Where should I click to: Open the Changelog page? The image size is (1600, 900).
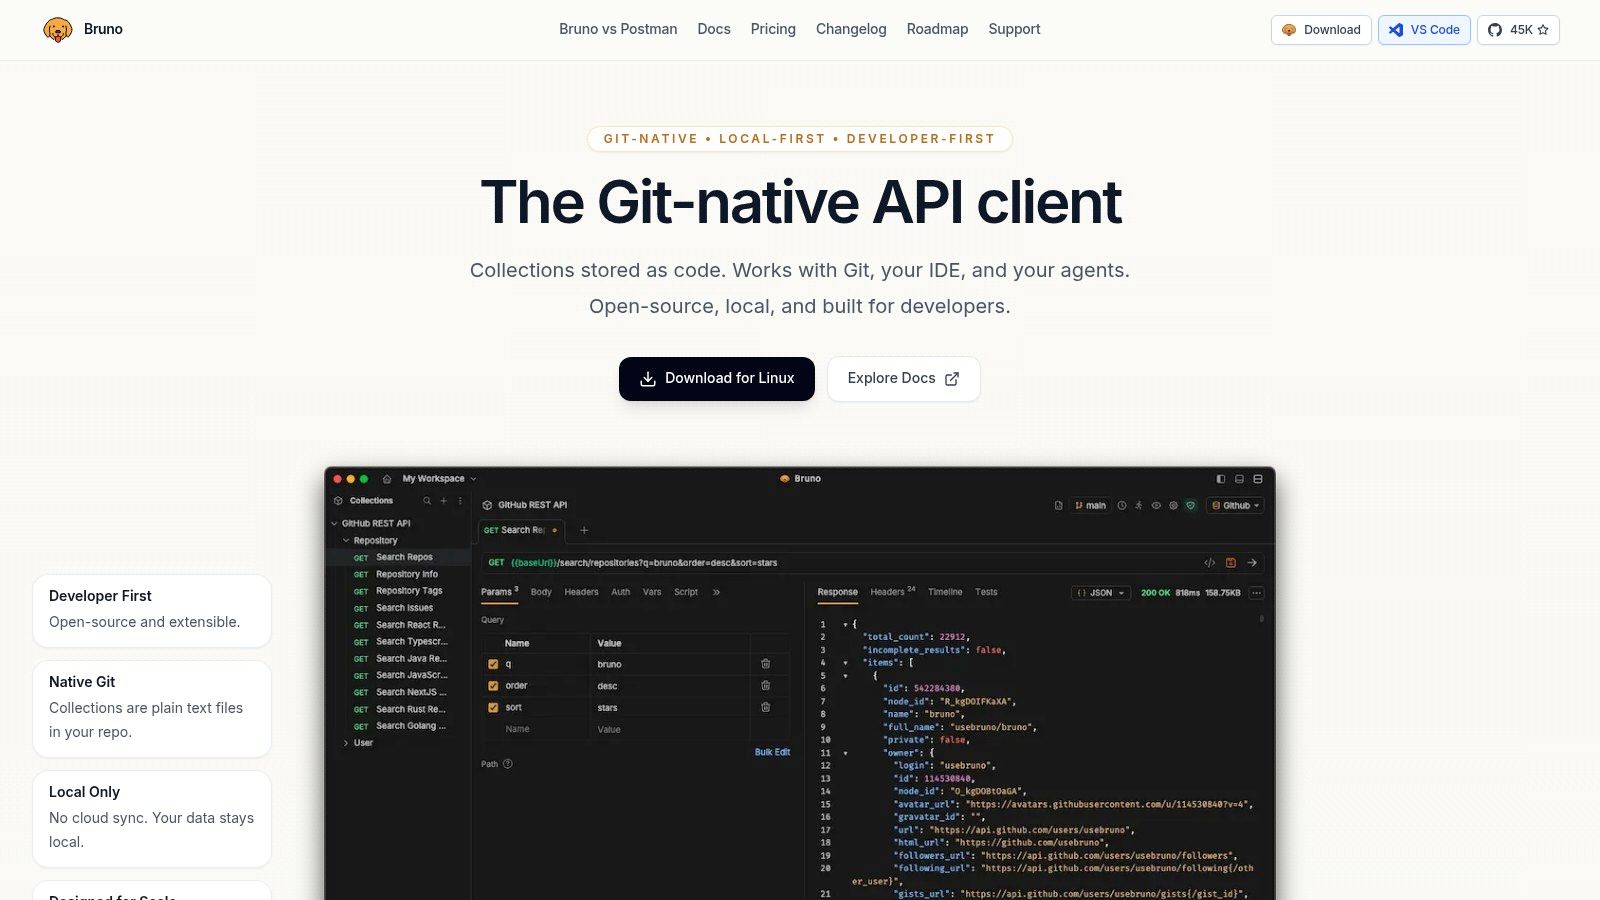(851, 29)
